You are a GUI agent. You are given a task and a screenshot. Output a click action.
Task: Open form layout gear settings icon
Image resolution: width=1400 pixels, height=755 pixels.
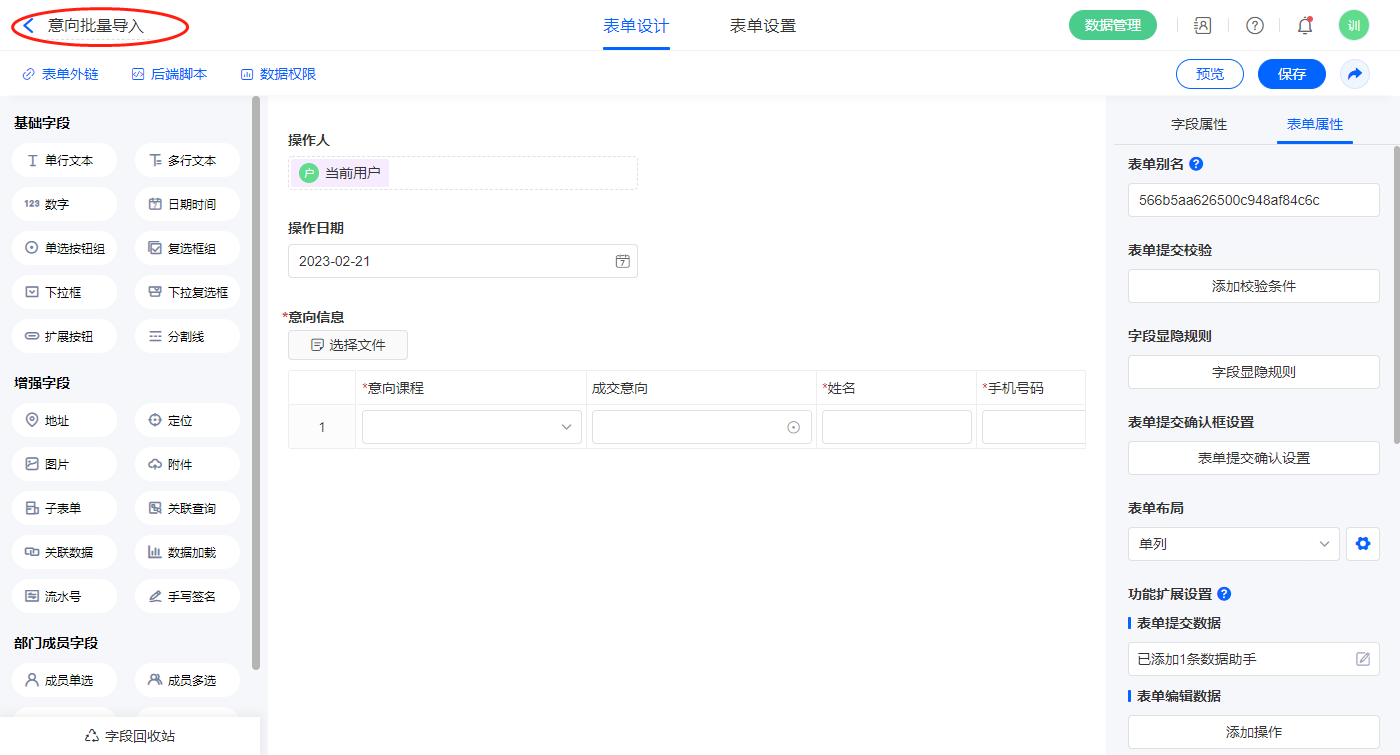click(1362, 544)
